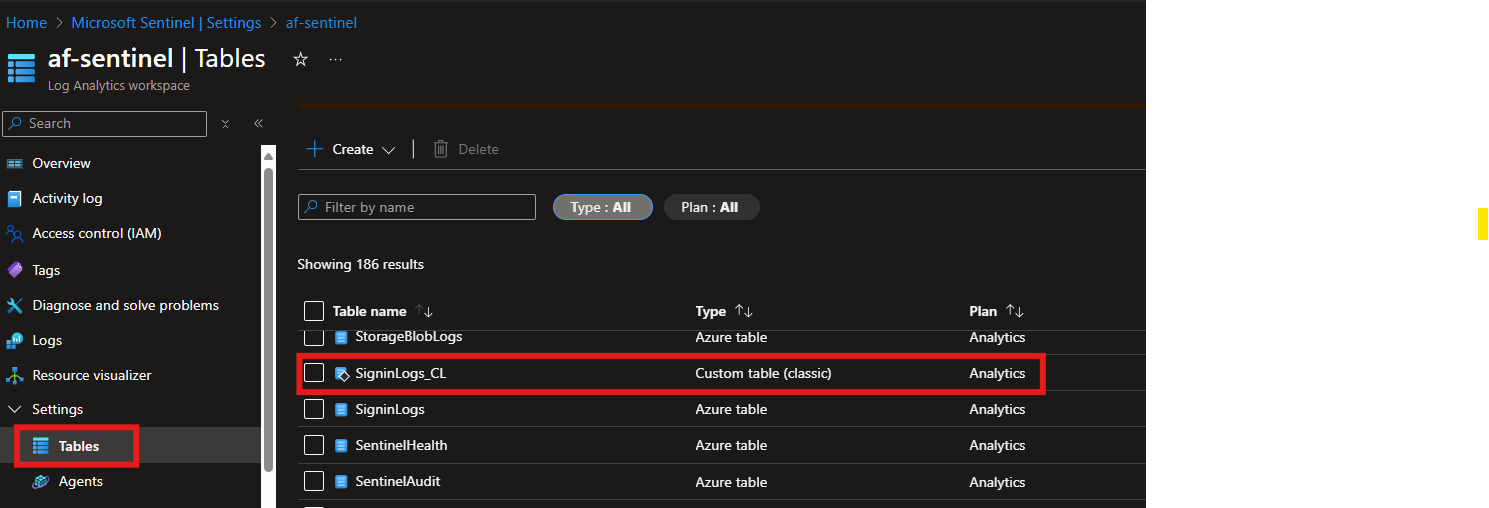The image size is (1489, 508).
Task: Open the Tags icon in sidebar
Action: tap(15, 270)
